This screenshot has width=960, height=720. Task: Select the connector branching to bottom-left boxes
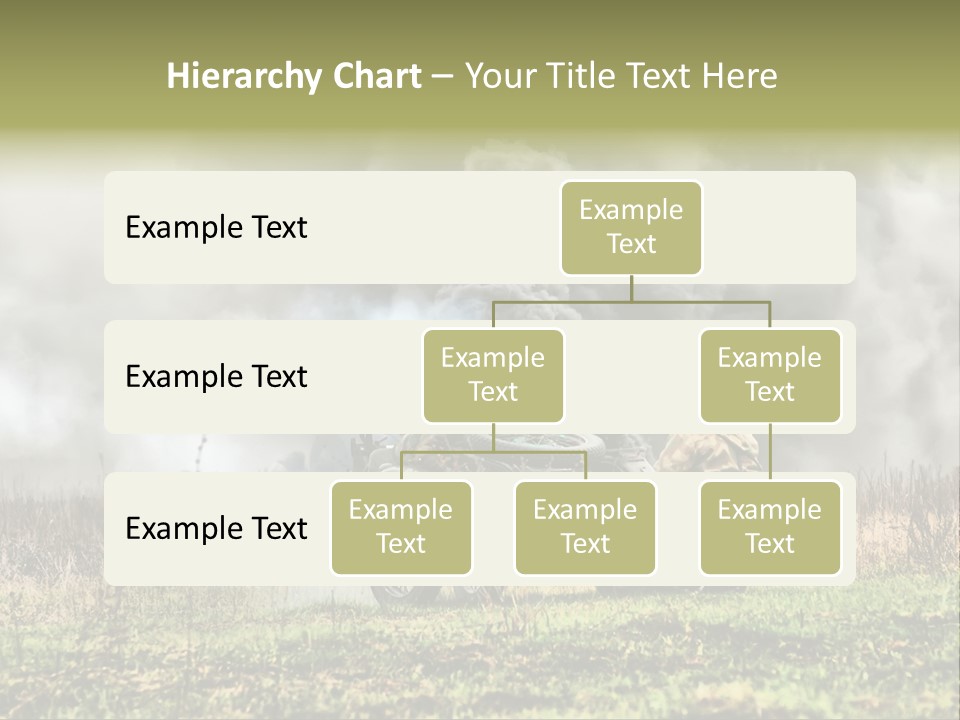493,452
